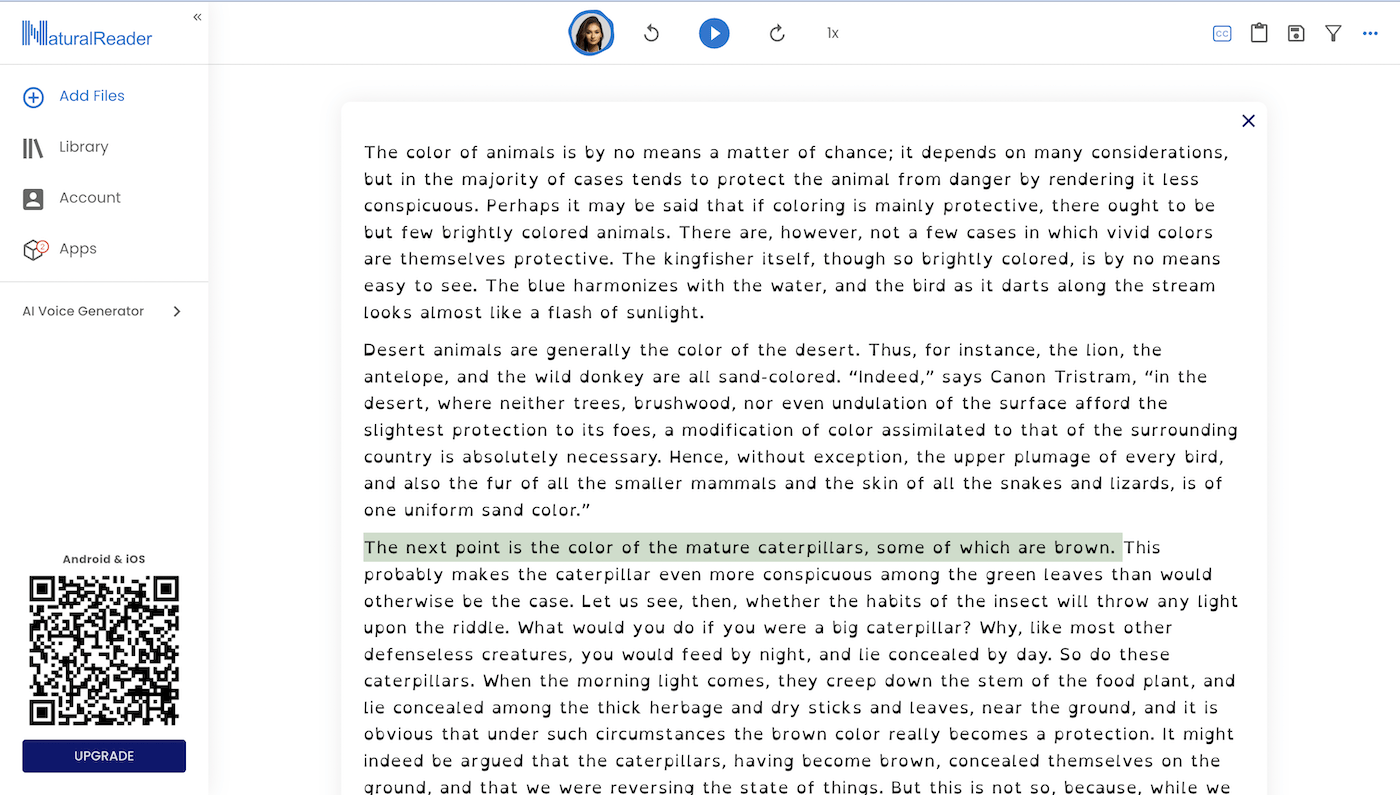Start playback with the Play button

click(713, 33)
